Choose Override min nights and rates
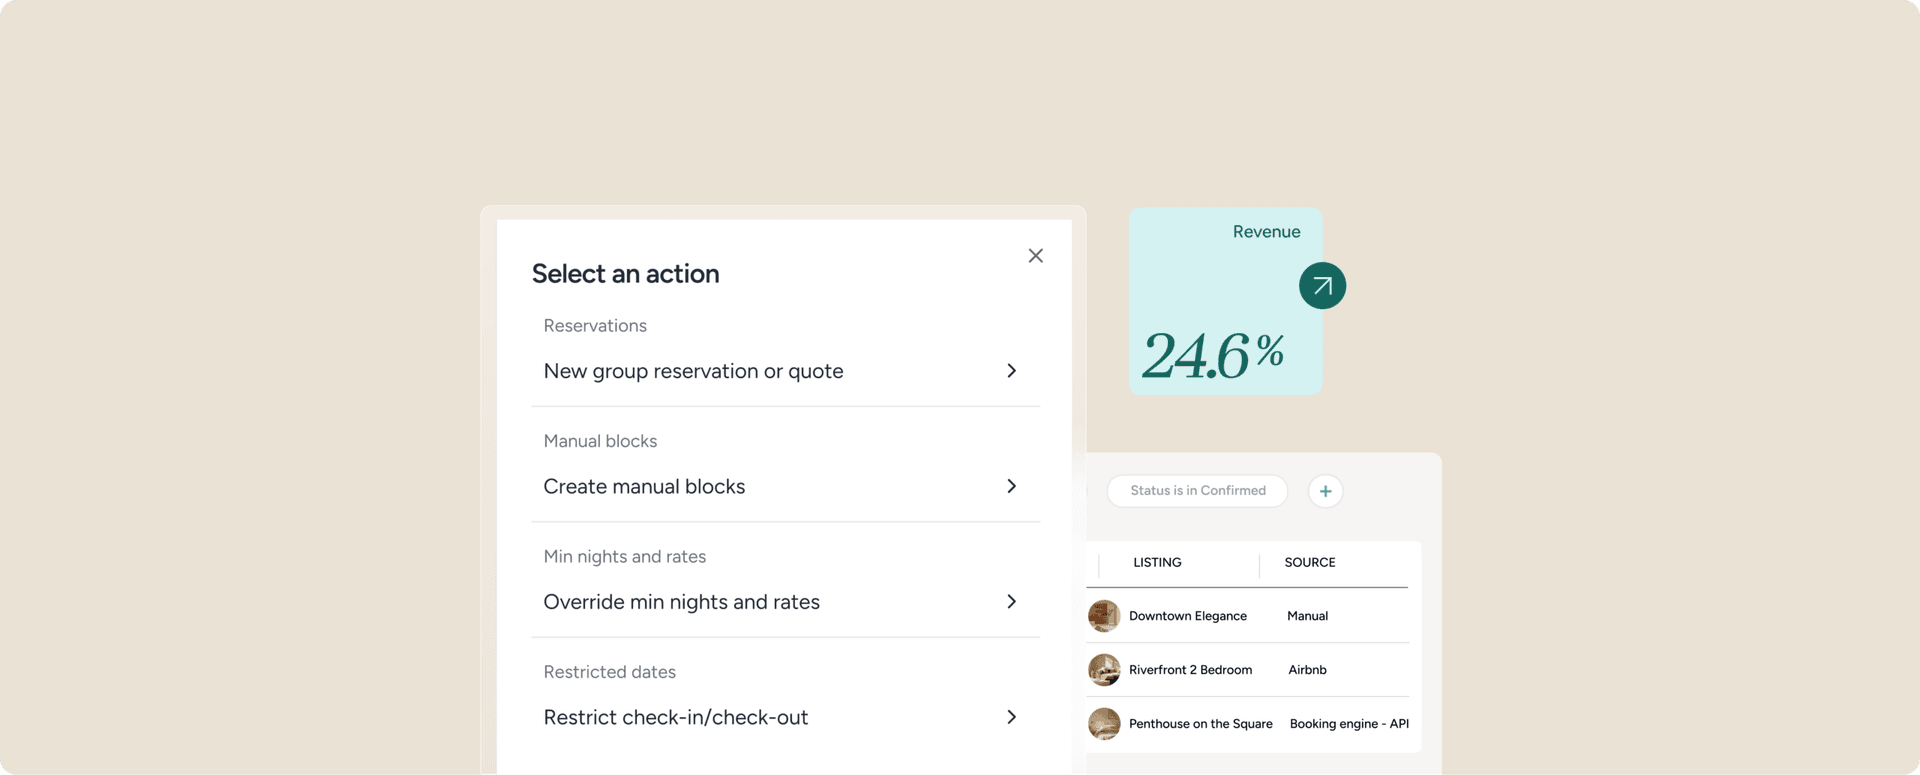This screenshot has width=1920, height=775. click(681, 602)
